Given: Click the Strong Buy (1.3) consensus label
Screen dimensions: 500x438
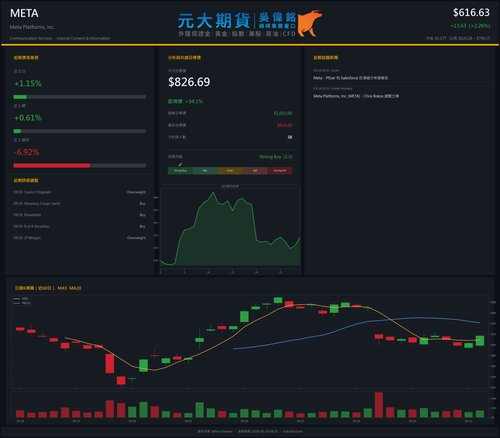Looking at the screenshot, I should [276, 157].
